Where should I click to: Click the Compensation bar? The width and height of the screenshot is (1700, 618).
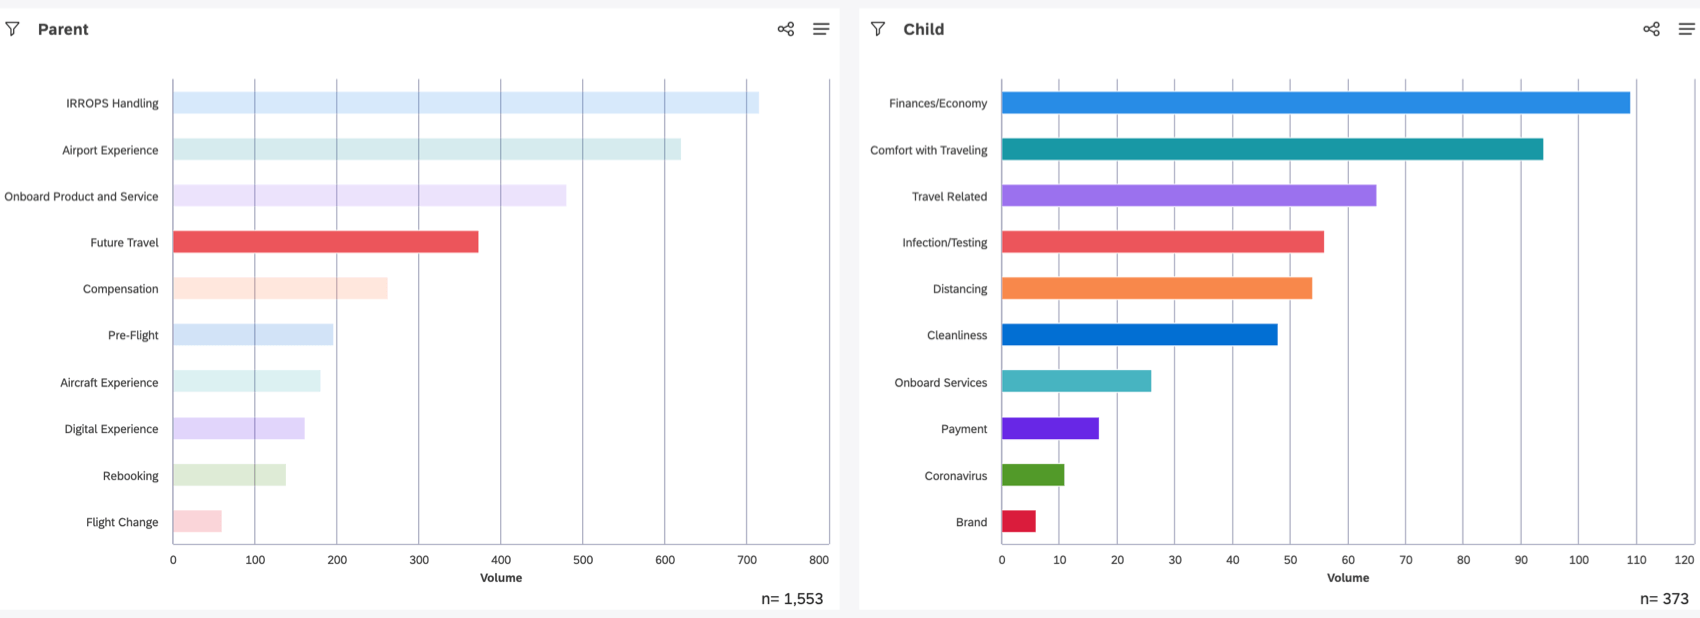tap(280, 289)
